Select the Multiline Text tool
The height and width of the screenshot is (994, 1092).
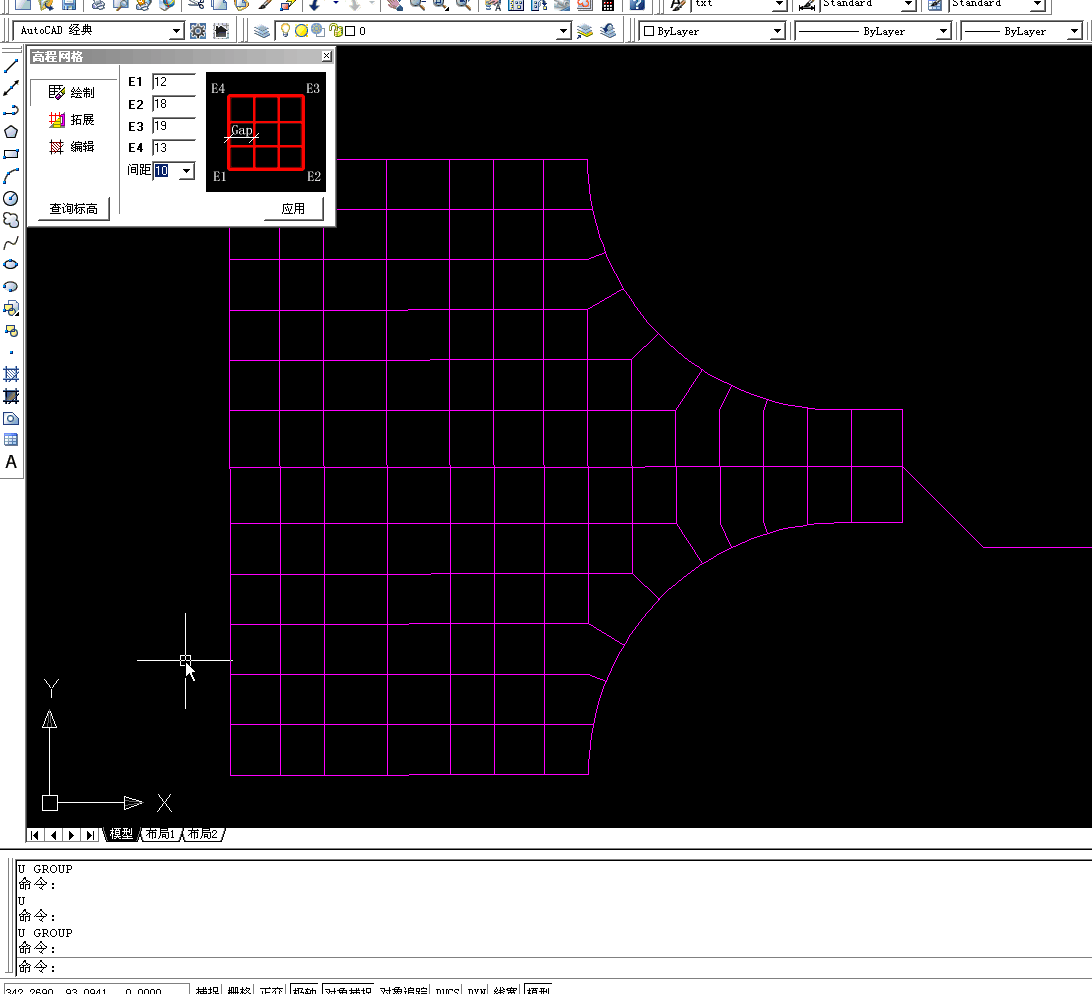pos(11,463)
